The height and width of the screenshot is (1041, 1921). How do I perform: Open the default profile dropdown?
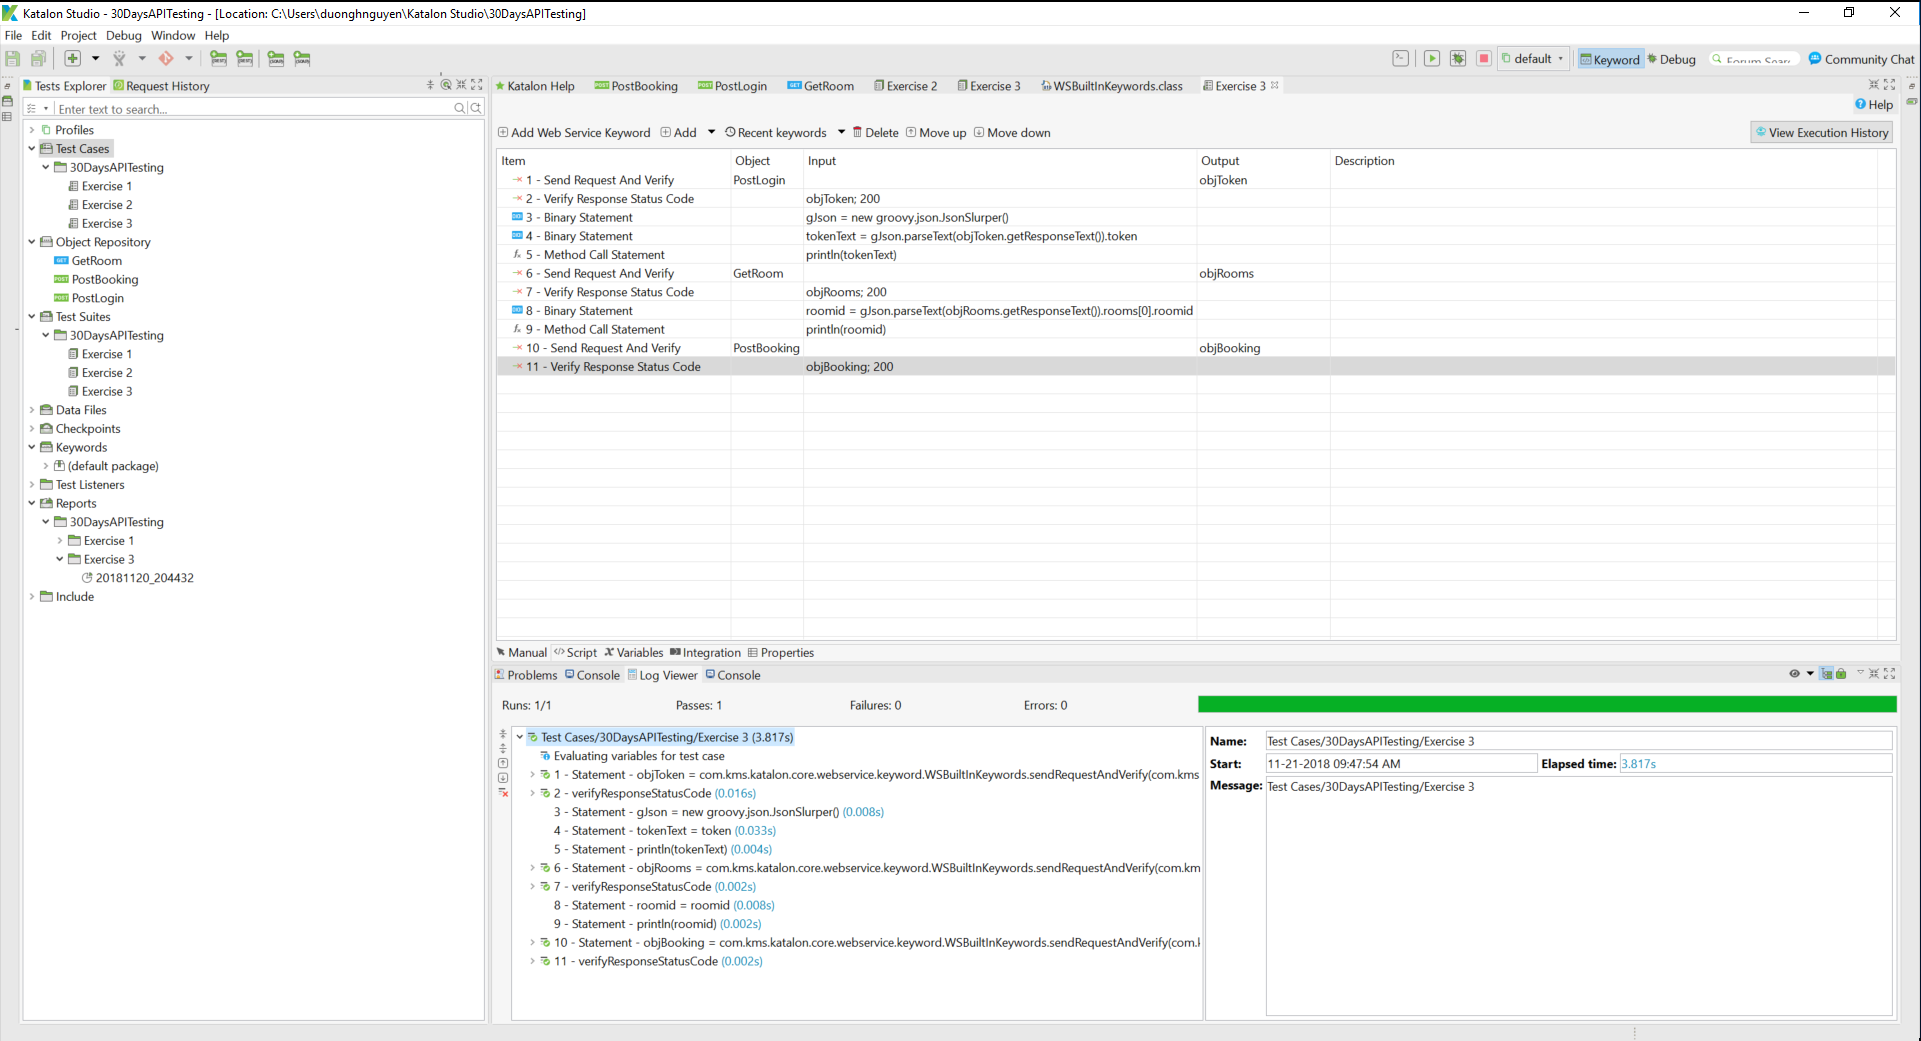[x=1533, y=59]
